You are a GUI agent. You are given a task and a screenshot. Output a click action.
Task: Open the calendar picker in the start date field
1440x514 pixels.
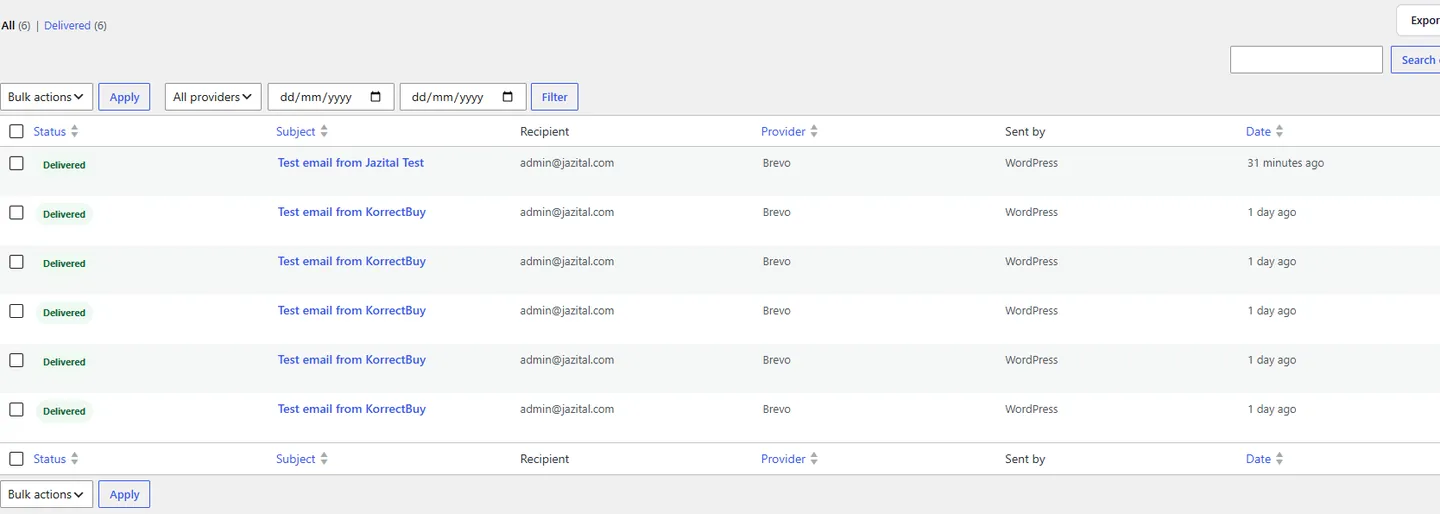[376, 97]
